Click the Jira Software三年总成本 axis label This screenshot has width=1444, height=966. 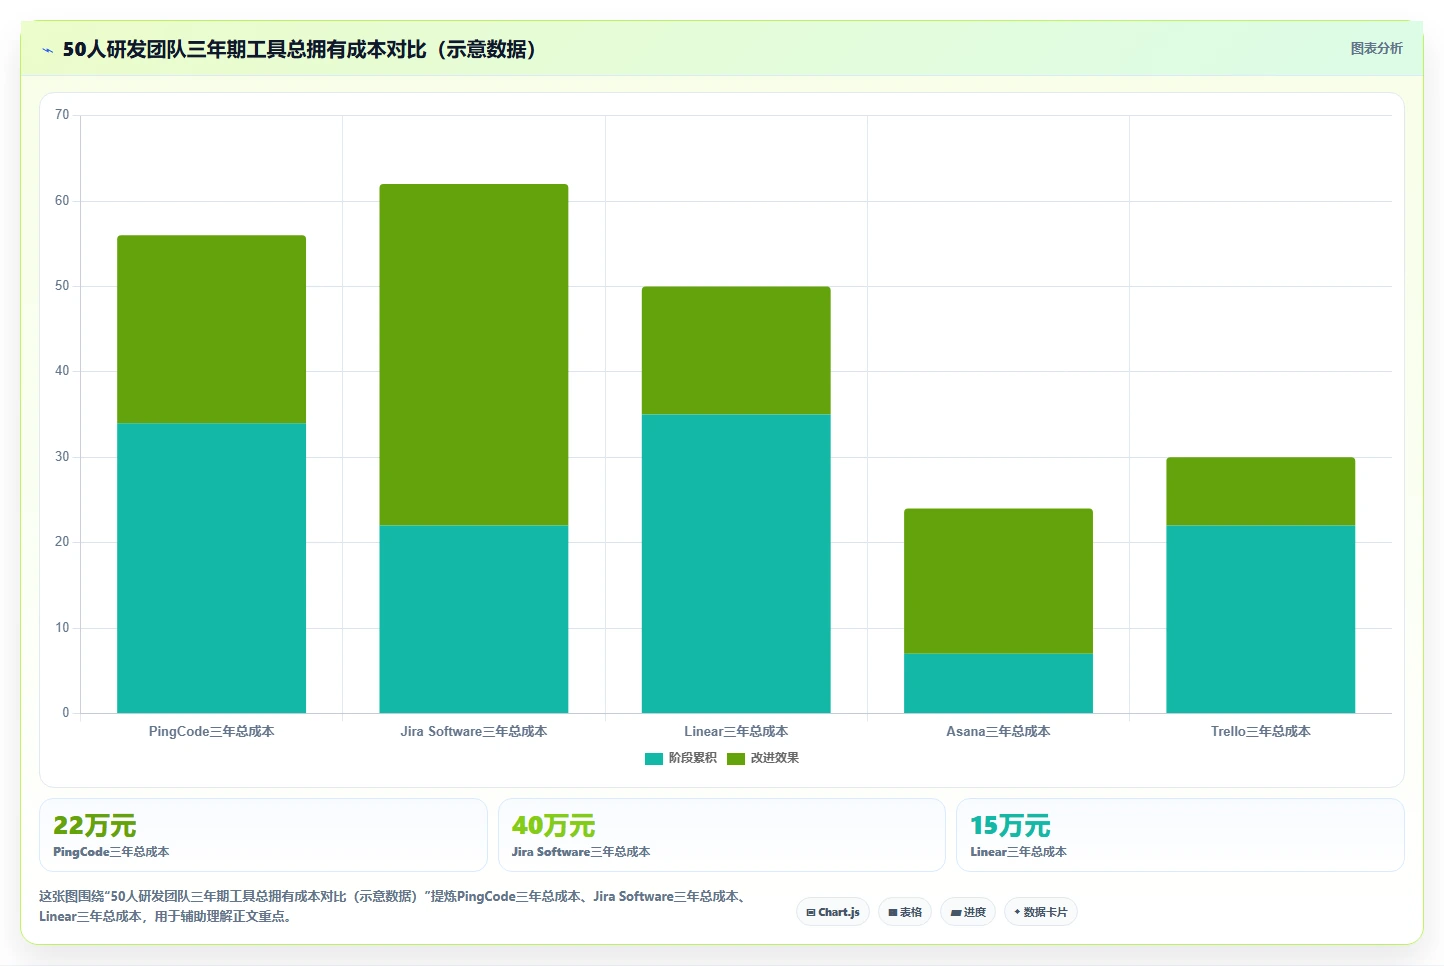474,732
